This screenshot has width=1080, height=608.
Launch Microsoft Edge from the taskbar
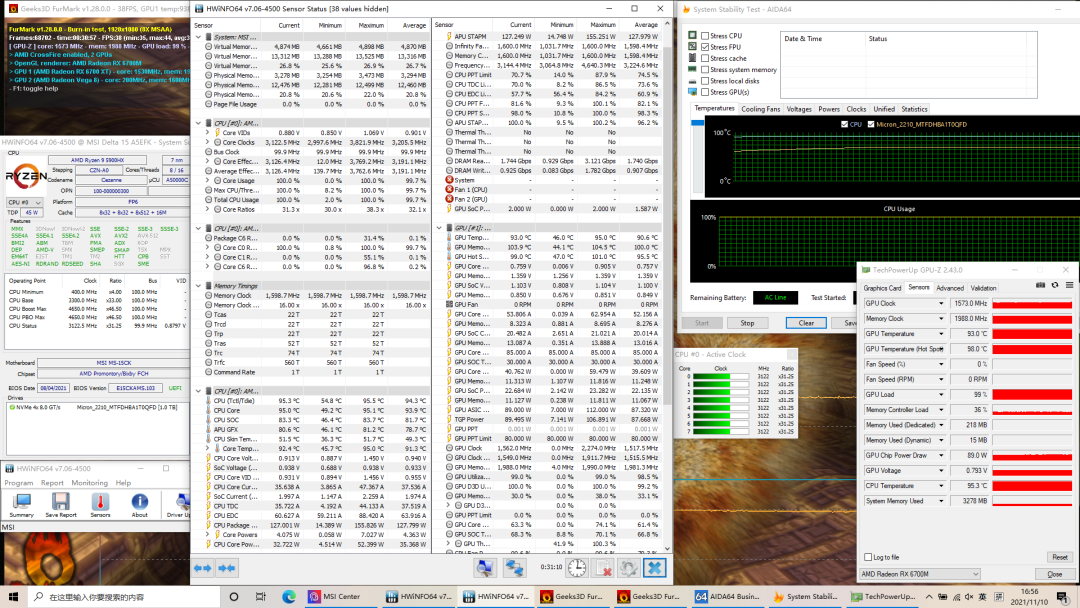click(x=289, y=597)
